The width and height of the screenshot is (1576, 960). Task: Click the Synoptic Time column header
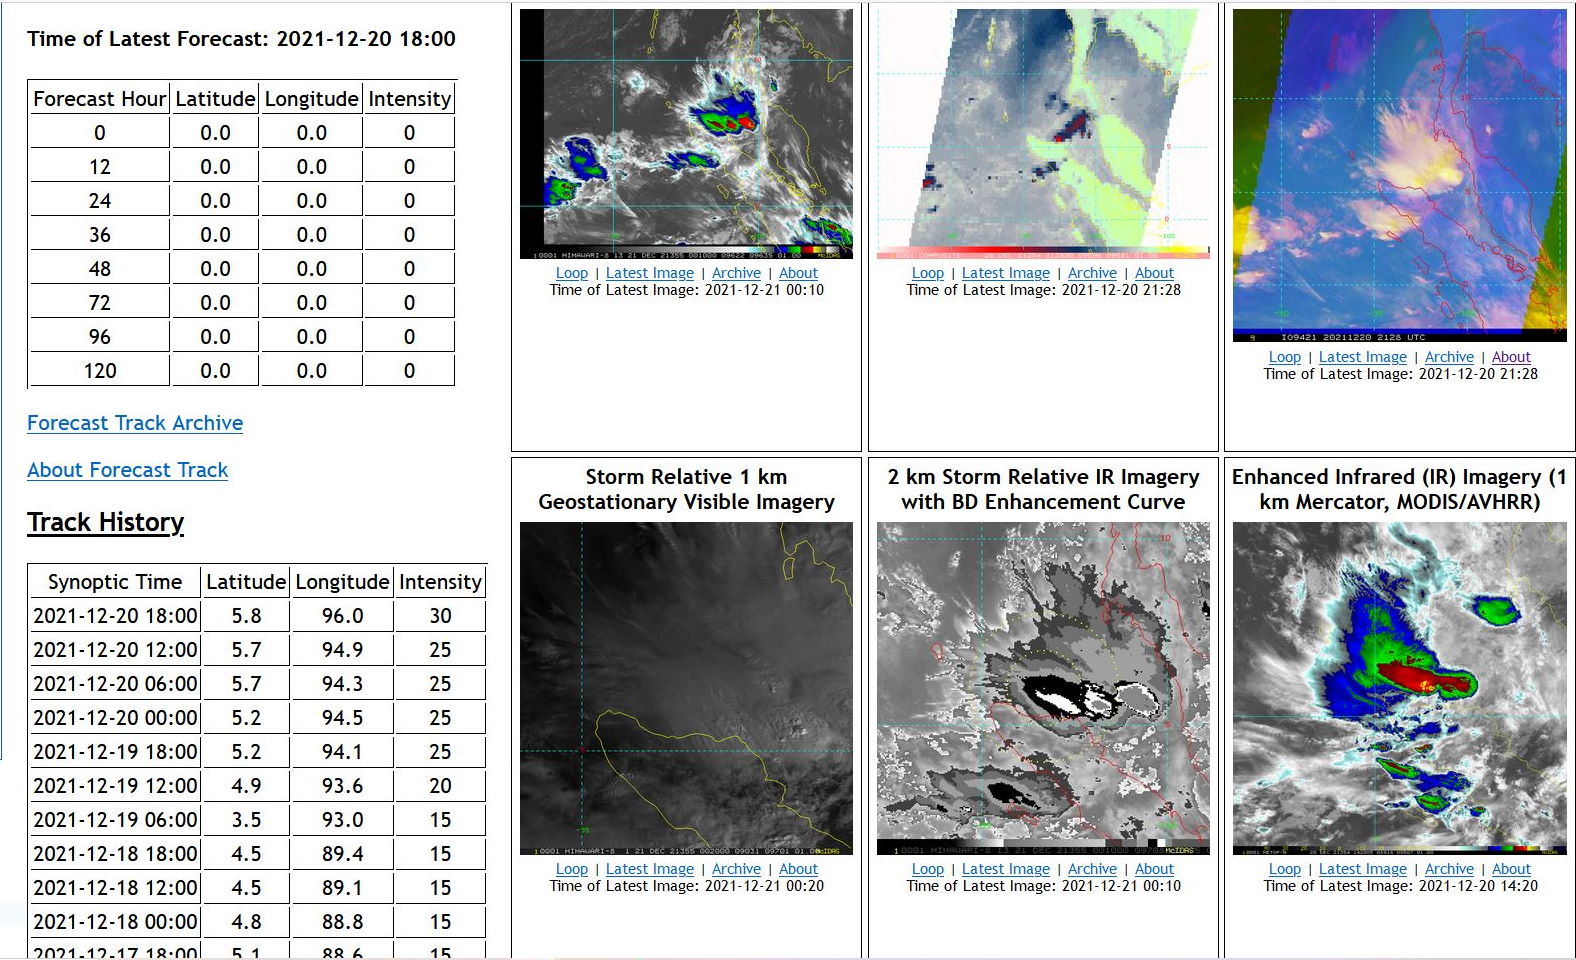click(115, 582)
